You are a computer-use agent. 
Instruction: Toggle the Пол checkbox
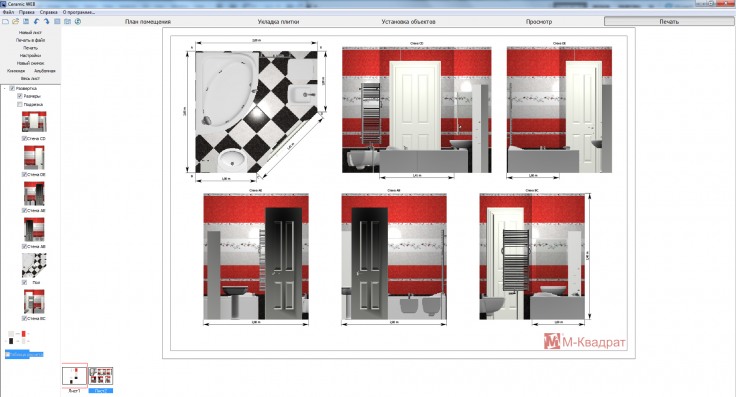coord(24,282)
